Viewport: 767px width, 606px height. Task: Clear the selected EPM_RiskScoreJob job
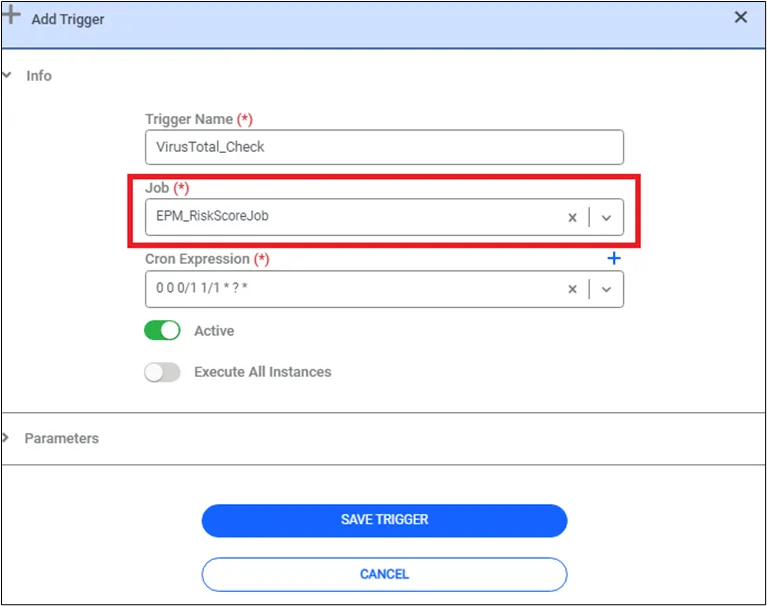tap(572, 217)
